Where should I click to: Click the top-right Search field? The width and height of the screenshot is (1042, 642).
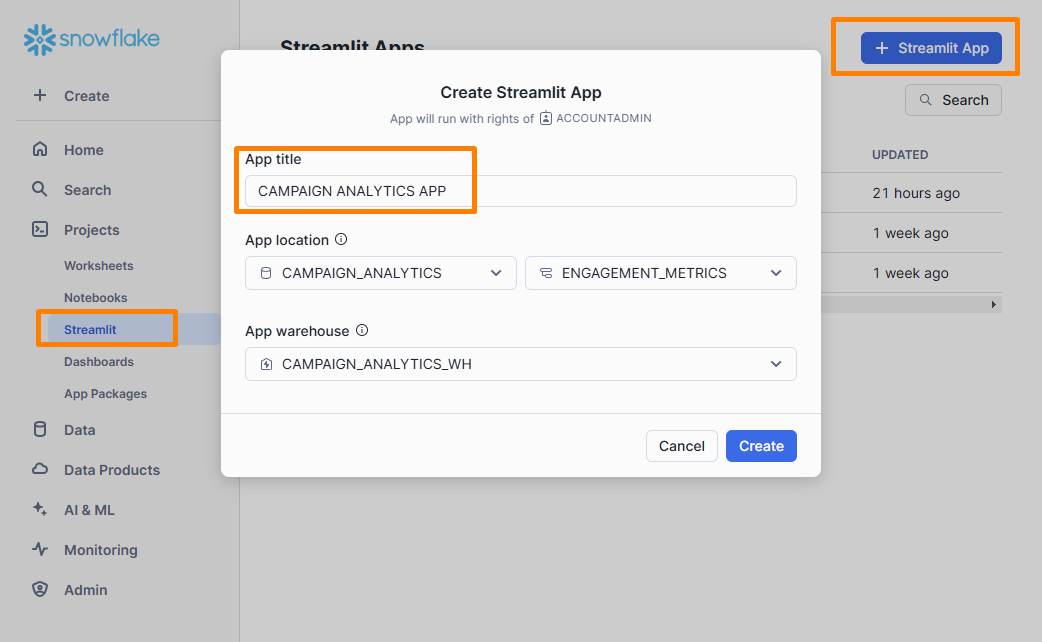(953, 100)
